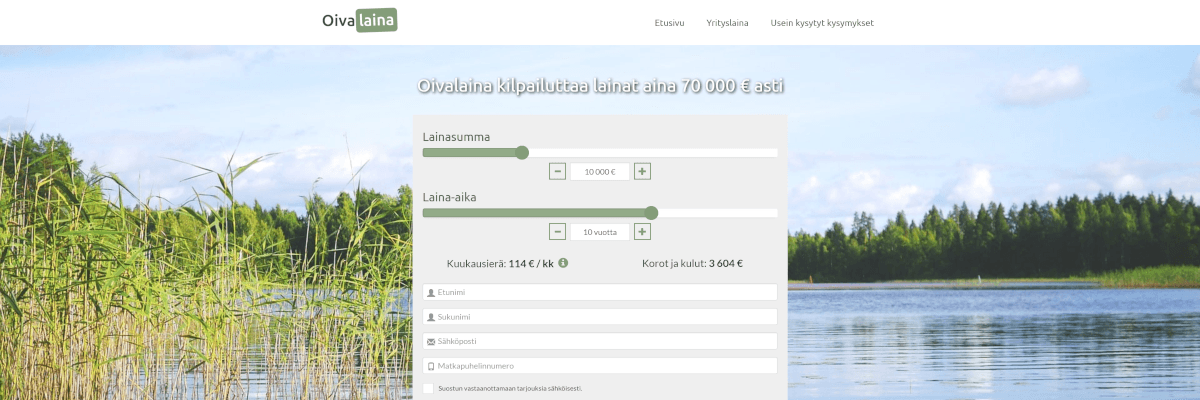Screen dimensions: 1200x400
Task: Check the Suostun vastaanottamaan tarjouksia checkbox
Action: (x=429, y=388)
